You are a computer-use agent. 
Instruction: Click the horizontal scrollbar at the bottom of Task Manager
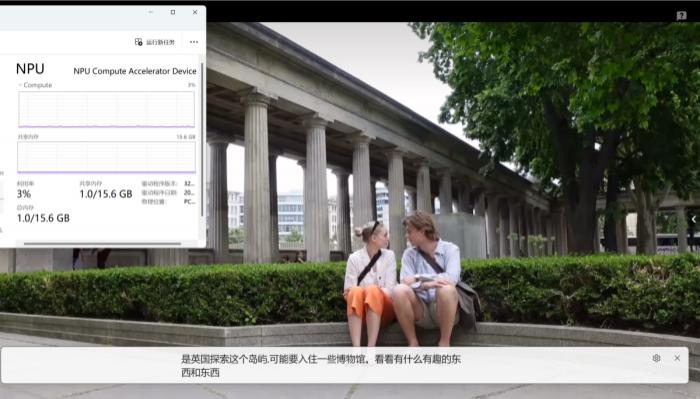[103, 244]
